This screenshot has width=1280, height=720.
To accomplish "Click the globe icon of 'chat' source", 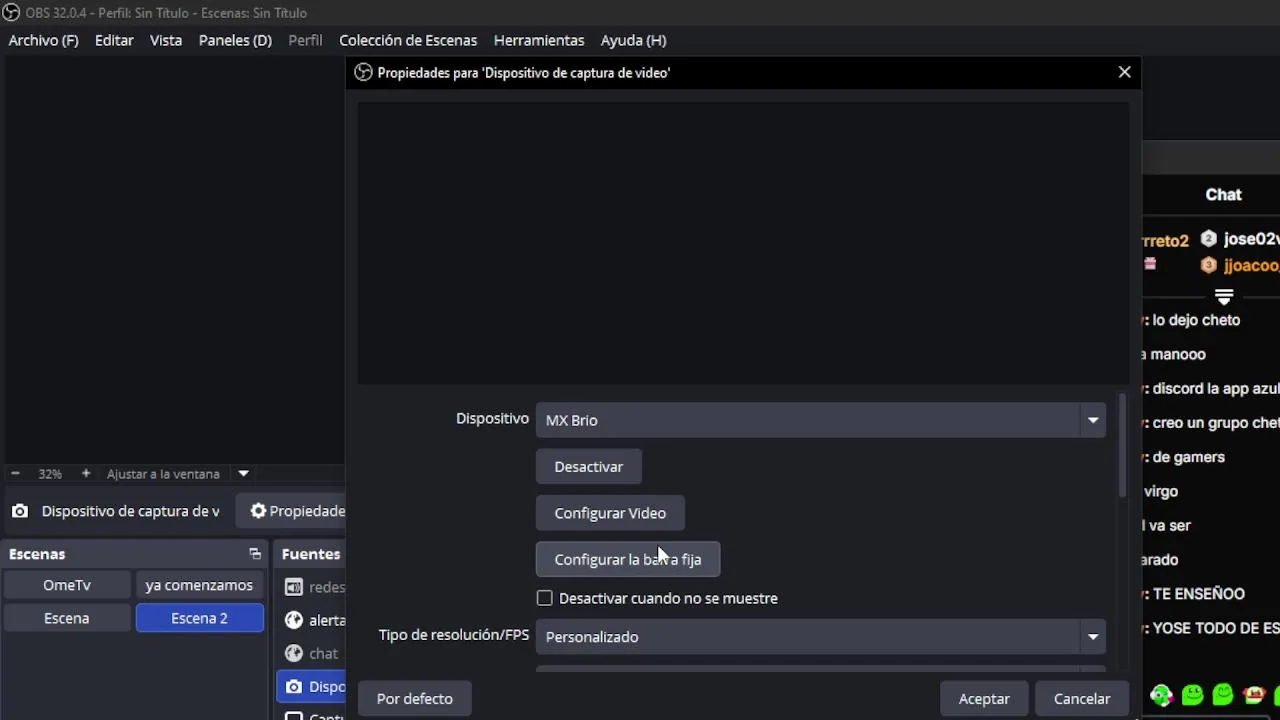I will pyautogui.click(x=293, y=653).
